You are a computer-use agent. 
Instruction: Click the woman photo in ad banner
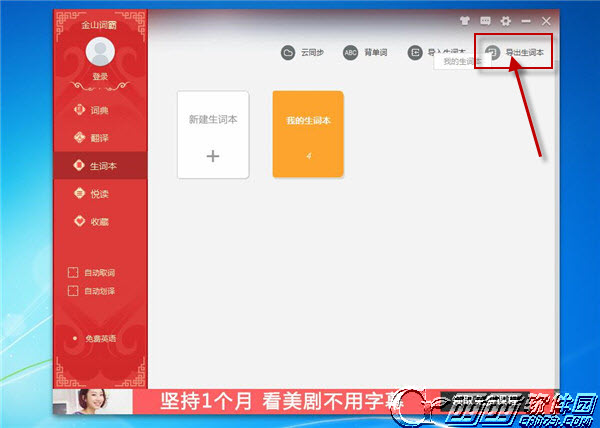(x=93, y=402)
